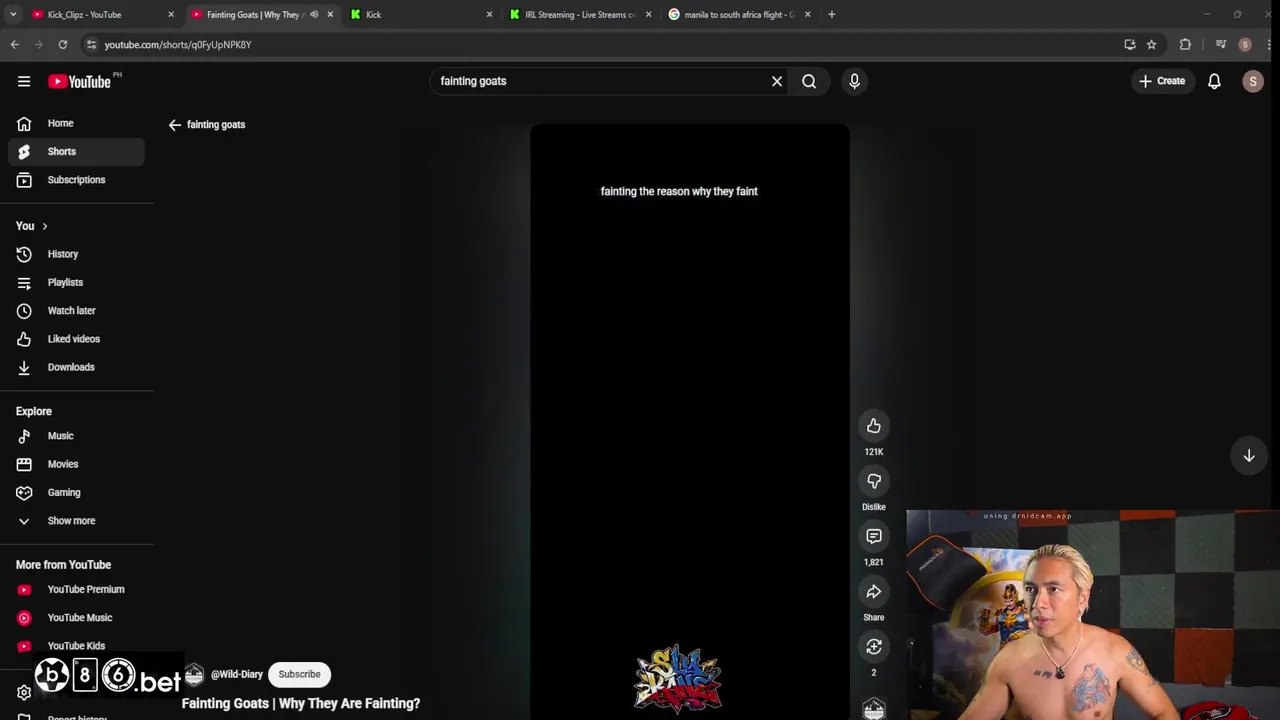Clear the search box with X
The image size is (1280, 720).
[x=777, y=81]
